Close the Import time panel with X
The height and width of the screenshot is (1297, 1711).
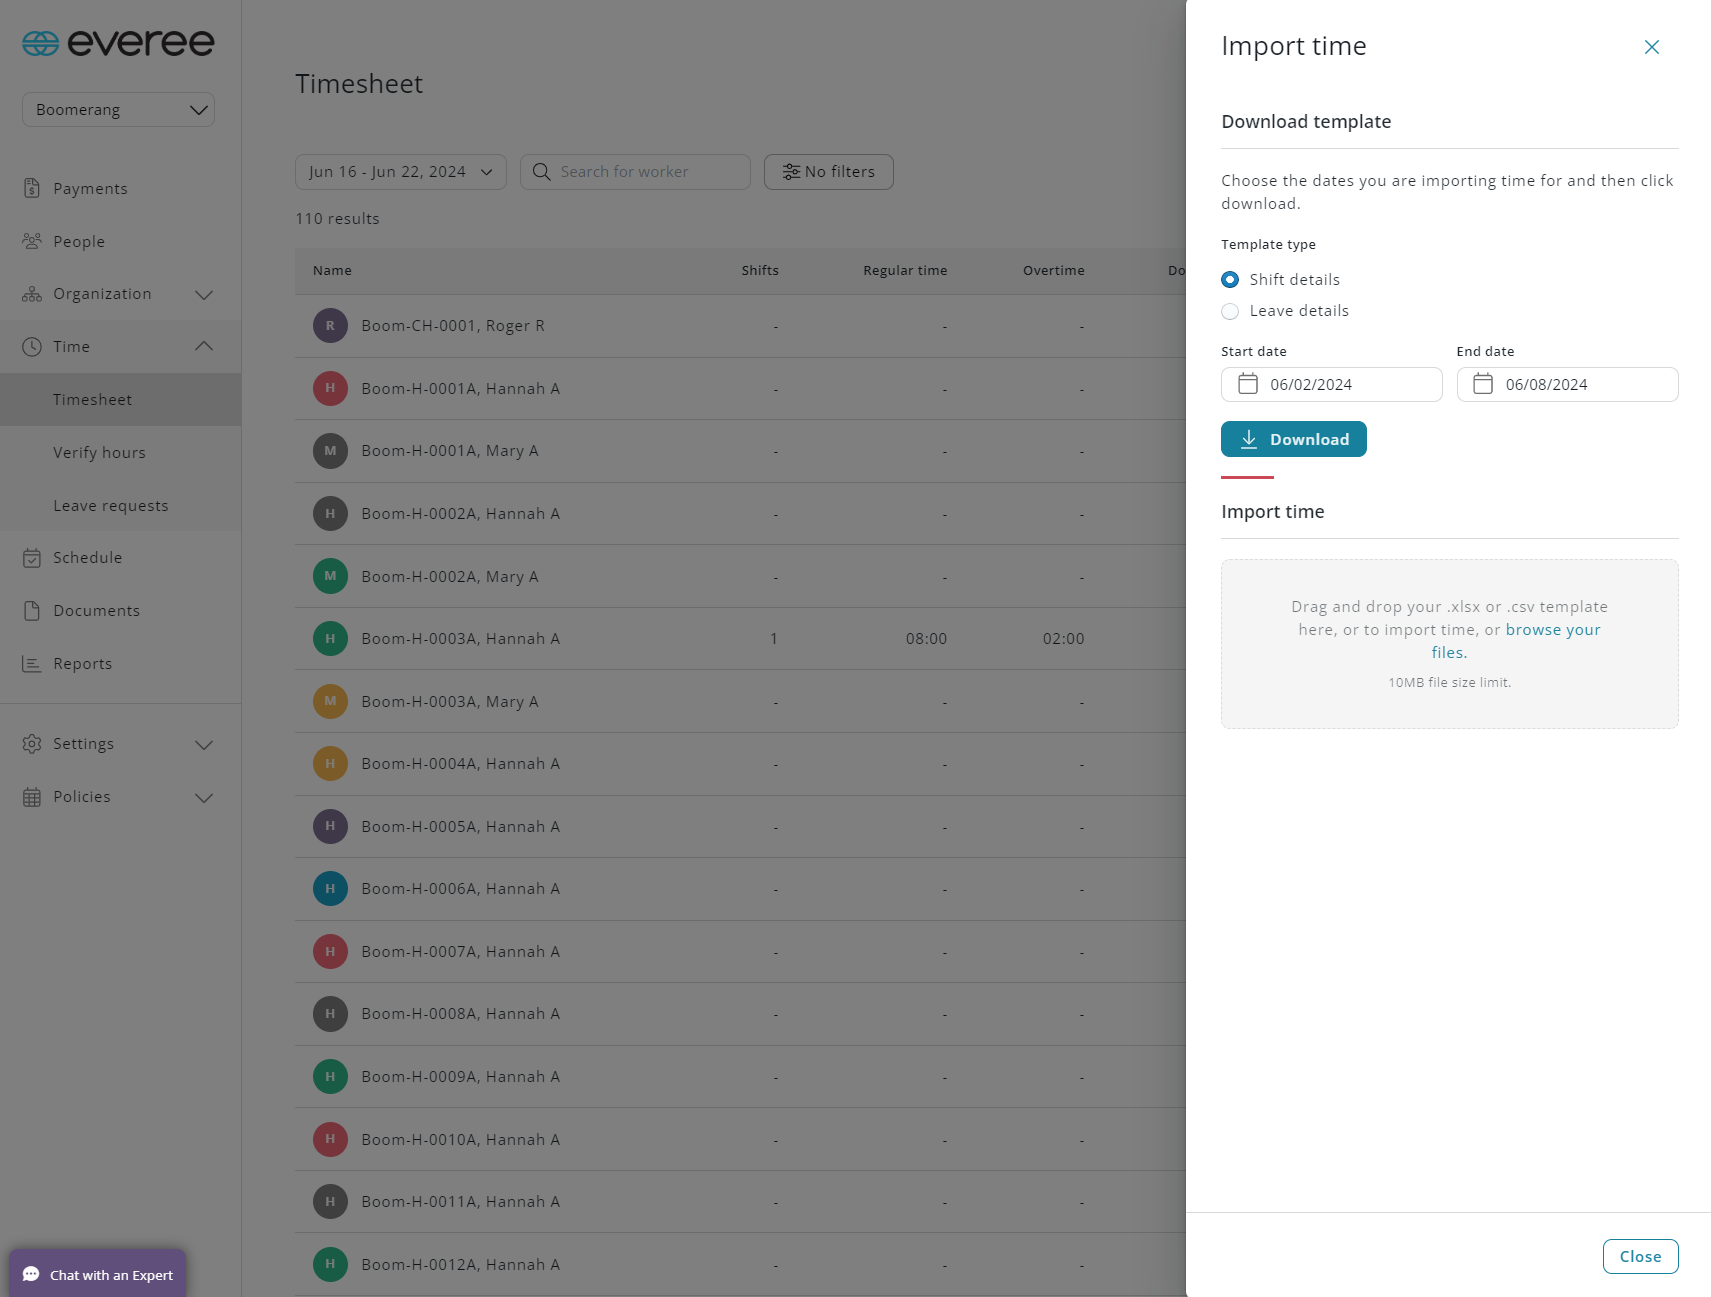point(1651,47)
